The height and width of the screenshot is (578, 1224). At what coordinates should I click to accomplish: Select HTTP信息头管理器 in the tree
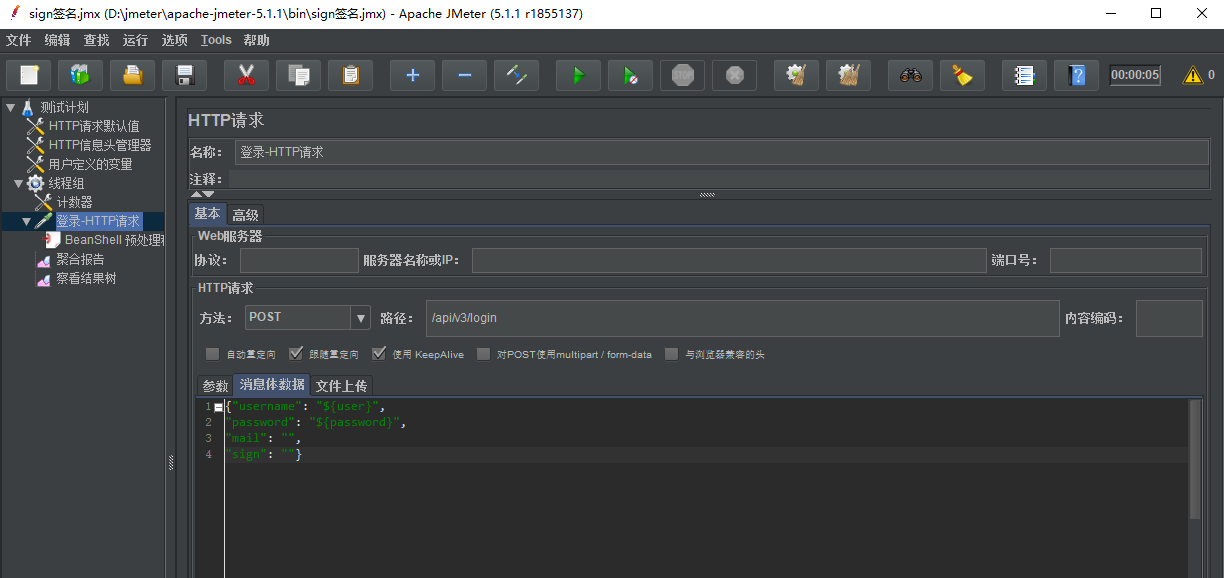click(x=100, y=145)
